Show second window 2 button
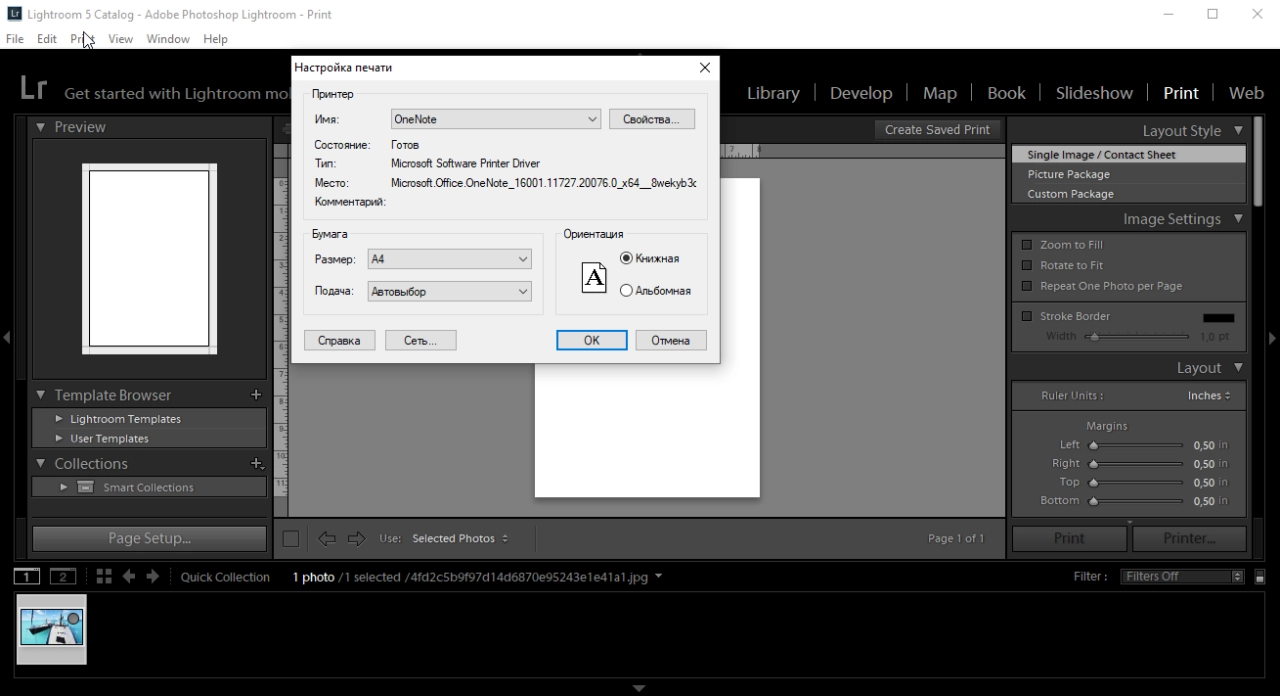 63,577
